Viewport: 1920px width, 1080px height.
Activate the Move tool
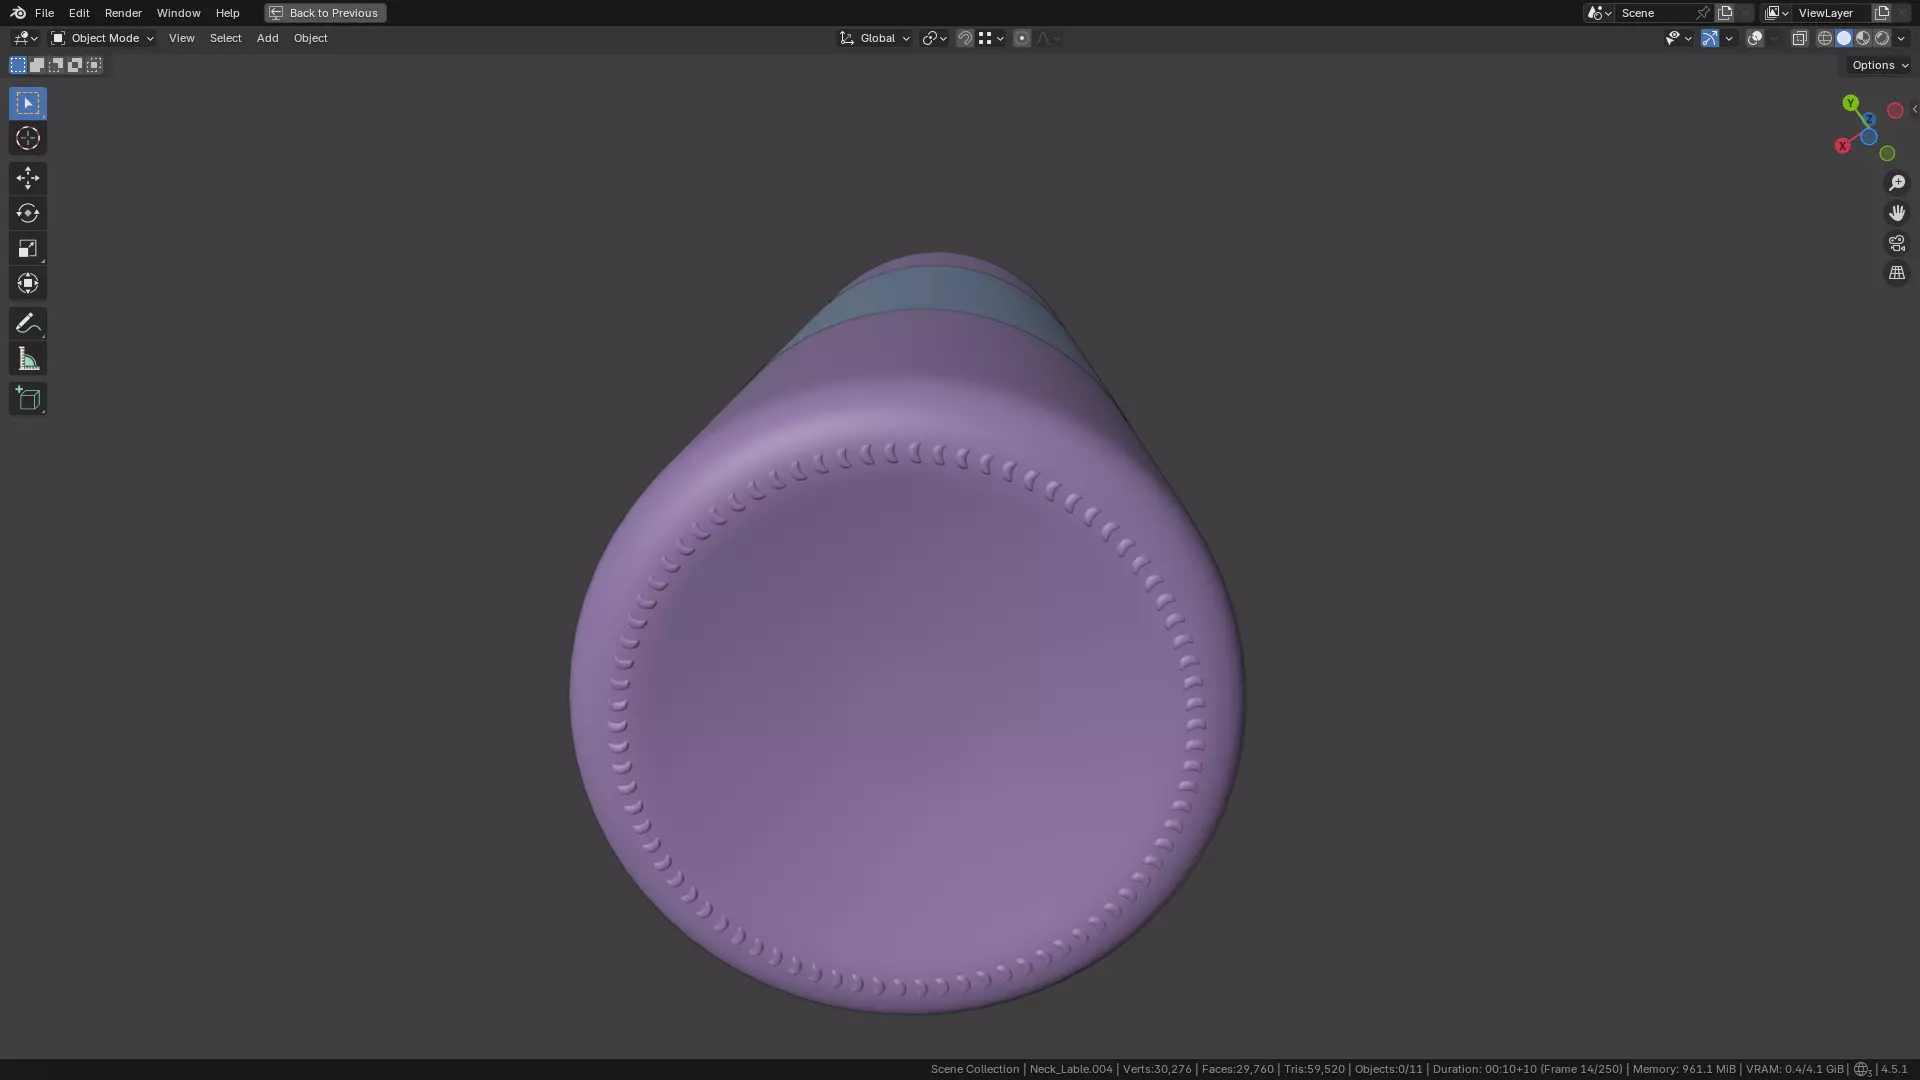pos(27,178)
